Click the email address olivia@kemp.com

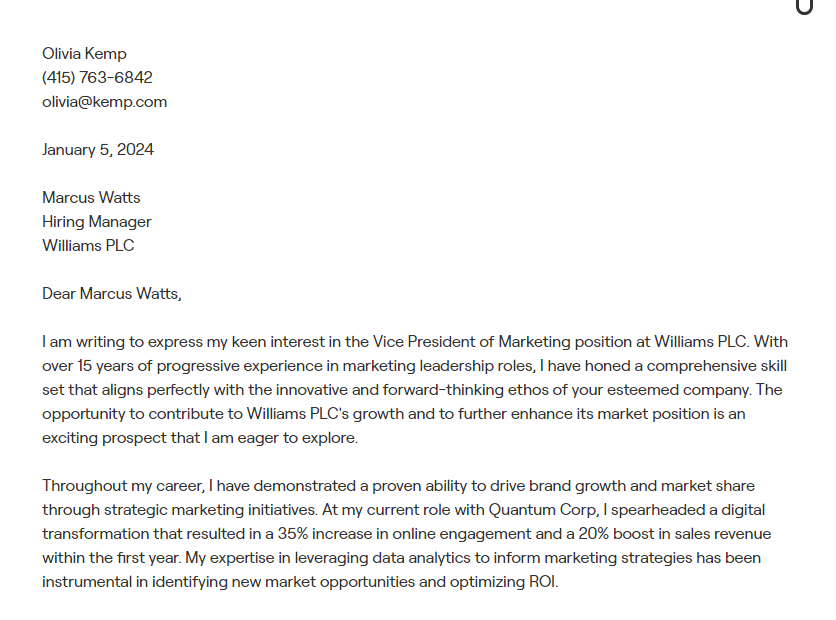pos(104,102)
